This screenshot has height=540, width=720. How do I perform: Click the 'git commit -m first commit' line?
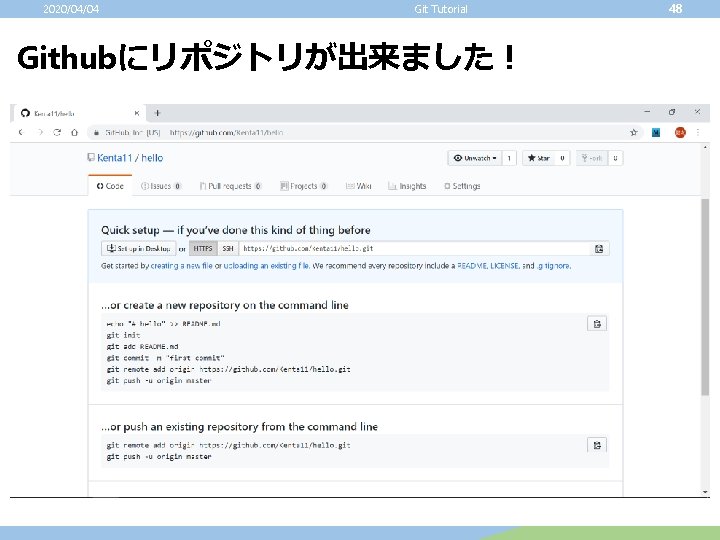coord(165,358)
